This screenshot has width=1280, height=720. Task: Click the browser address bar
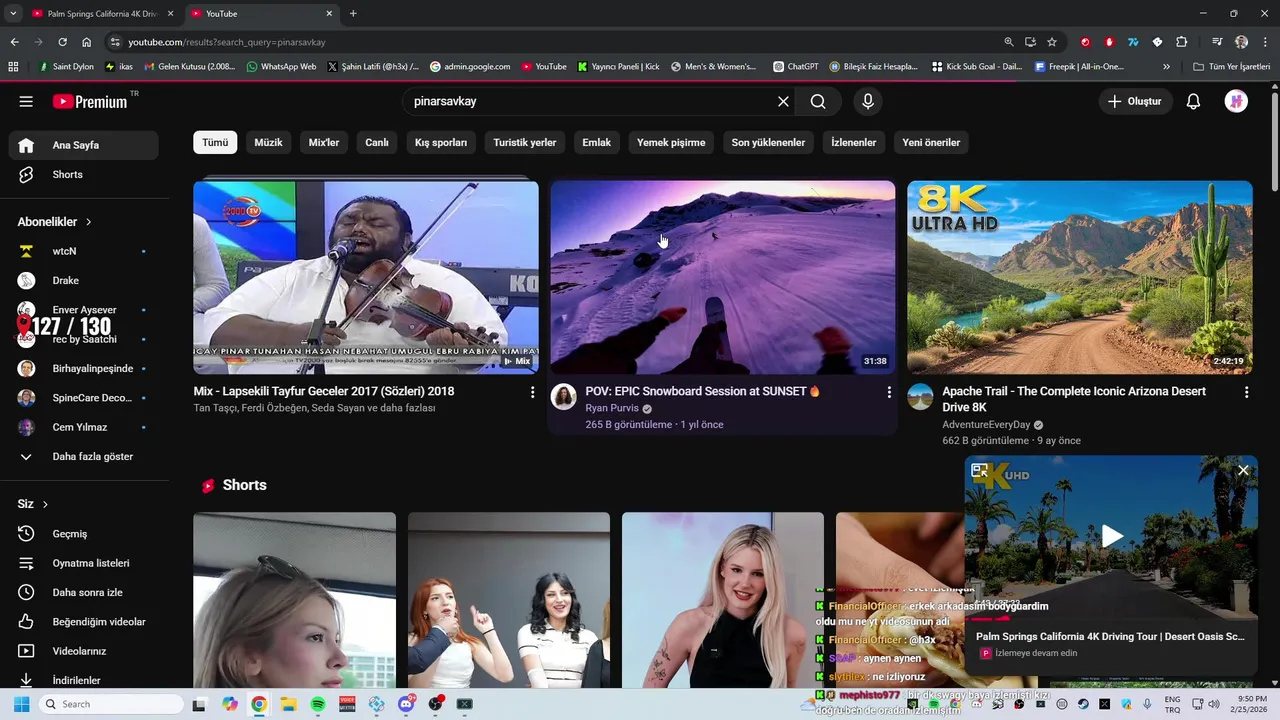pyautogui.click(x=560, y=42)
